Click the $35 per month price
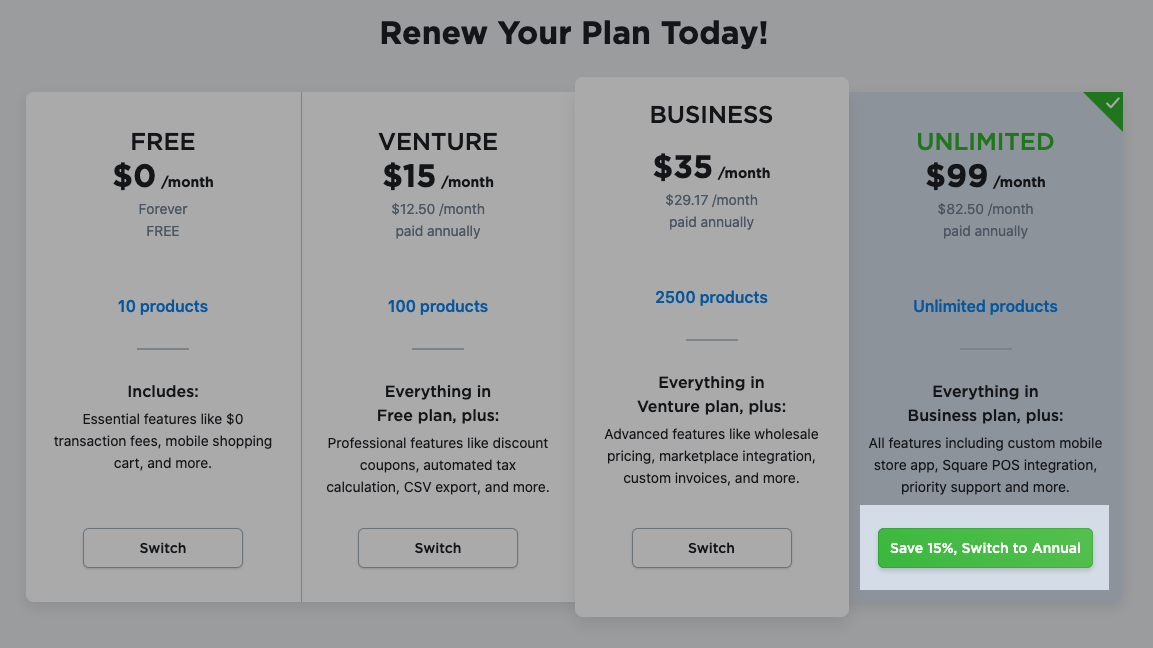This screenshot has width=1153, height=648. click(711, 171)
